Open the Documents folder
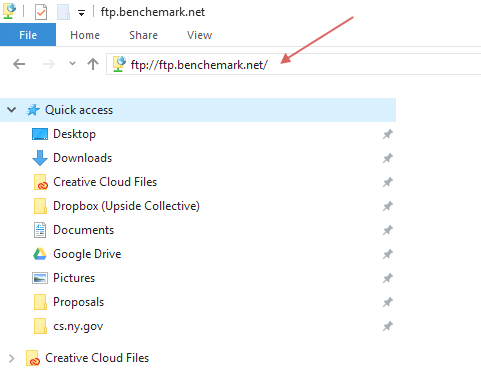Viewport: 481px width, 375px height. pos(83,230)
